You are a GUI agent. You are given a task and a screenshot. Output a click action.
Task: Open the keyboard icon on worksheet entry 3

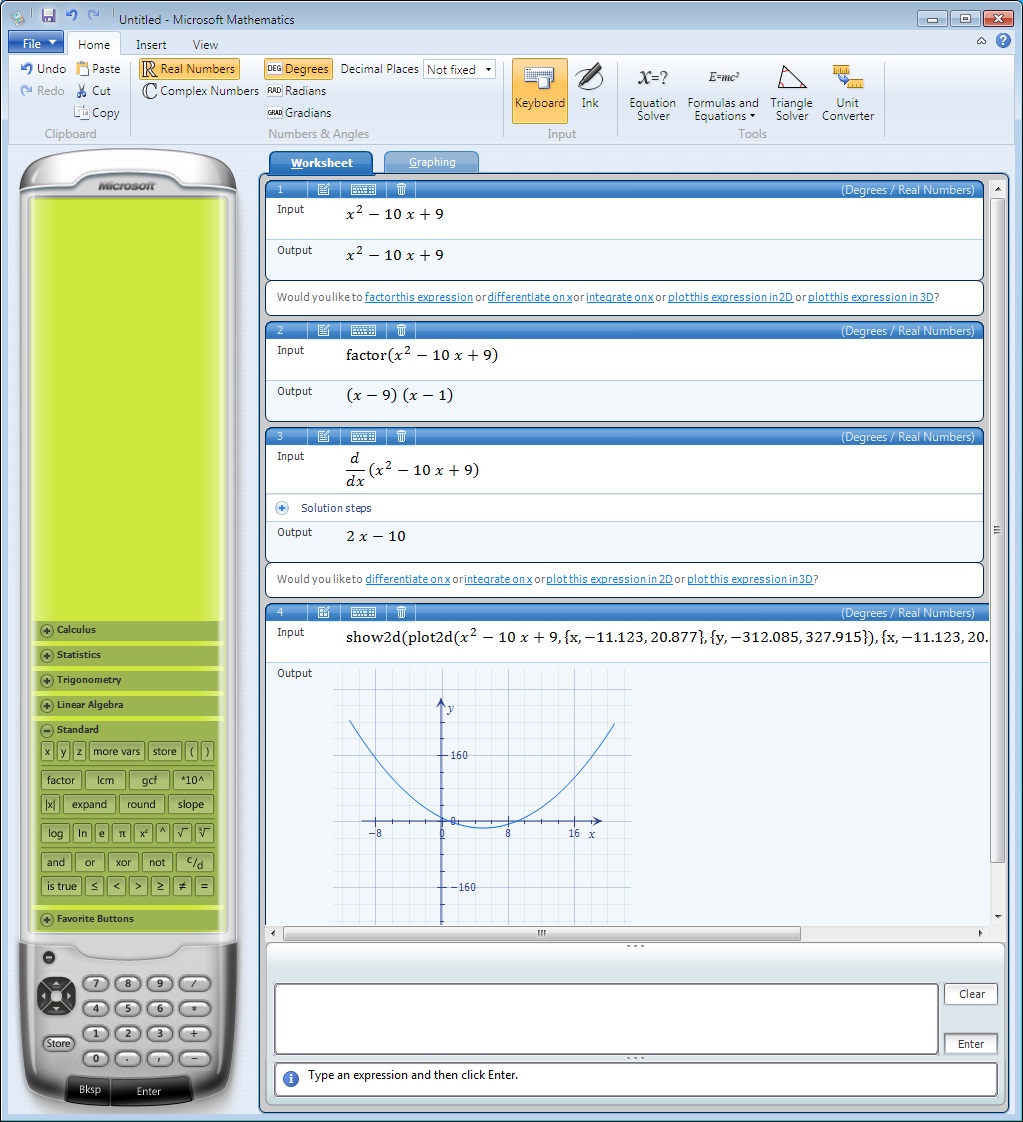(362, 436)
